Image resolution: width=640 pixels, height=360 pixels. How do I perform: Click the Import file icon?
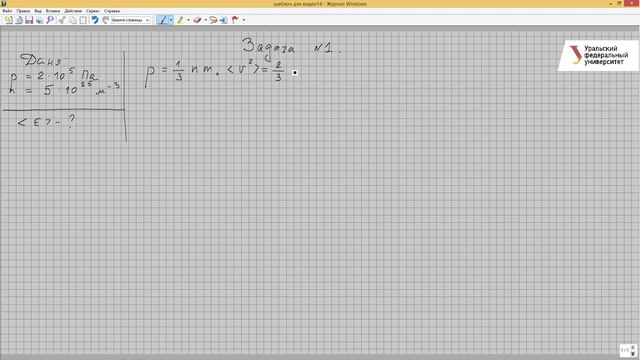pos(19,20)
